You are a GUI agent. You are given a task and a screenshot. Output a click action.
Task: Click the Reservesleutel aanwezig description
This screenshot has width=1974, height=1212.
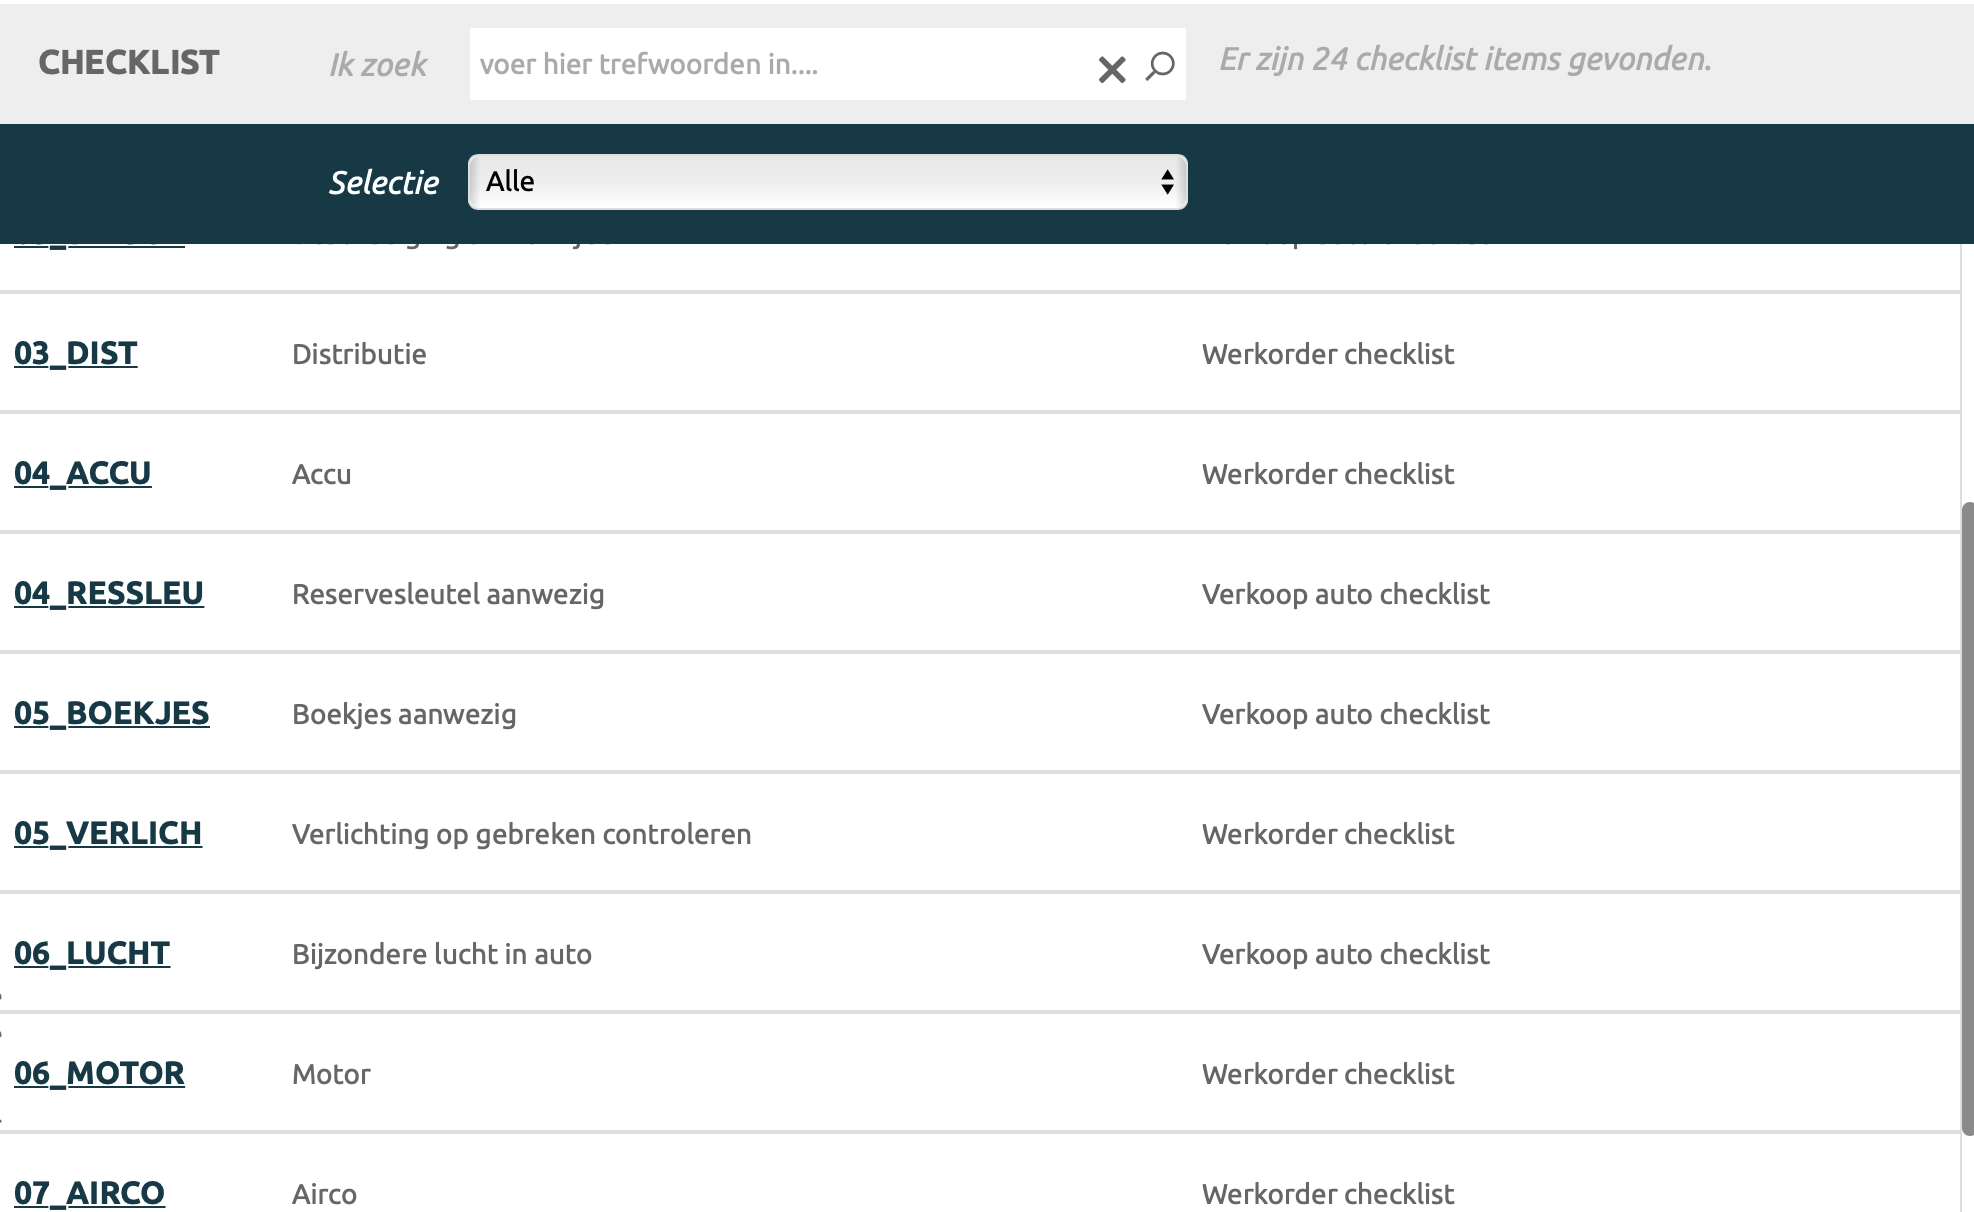coord(448,594)
